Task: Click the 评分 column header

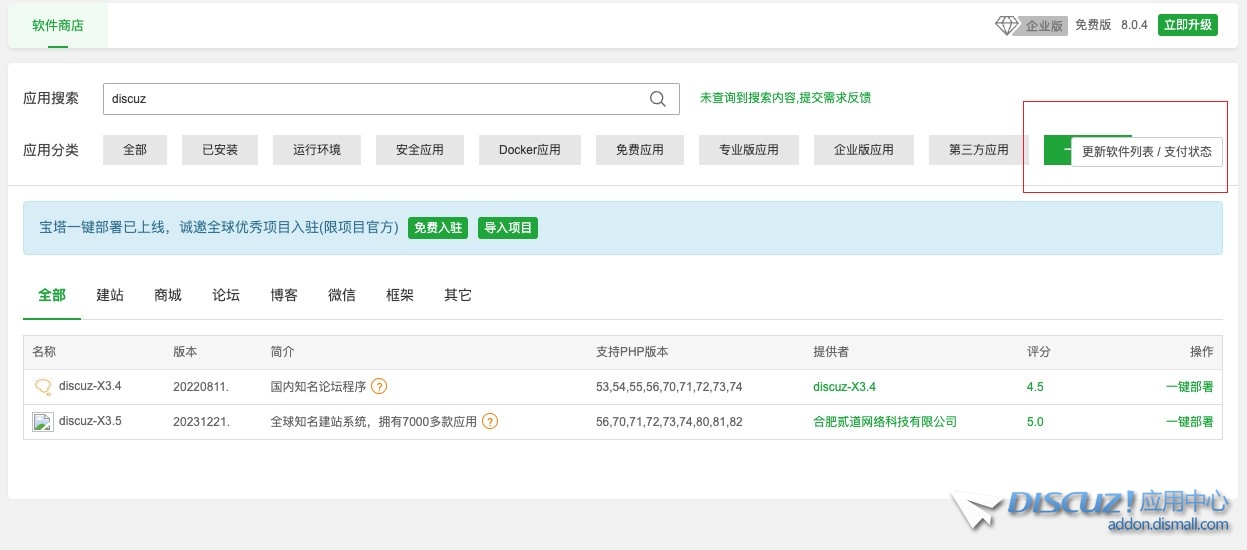Action: point(1038,352)
